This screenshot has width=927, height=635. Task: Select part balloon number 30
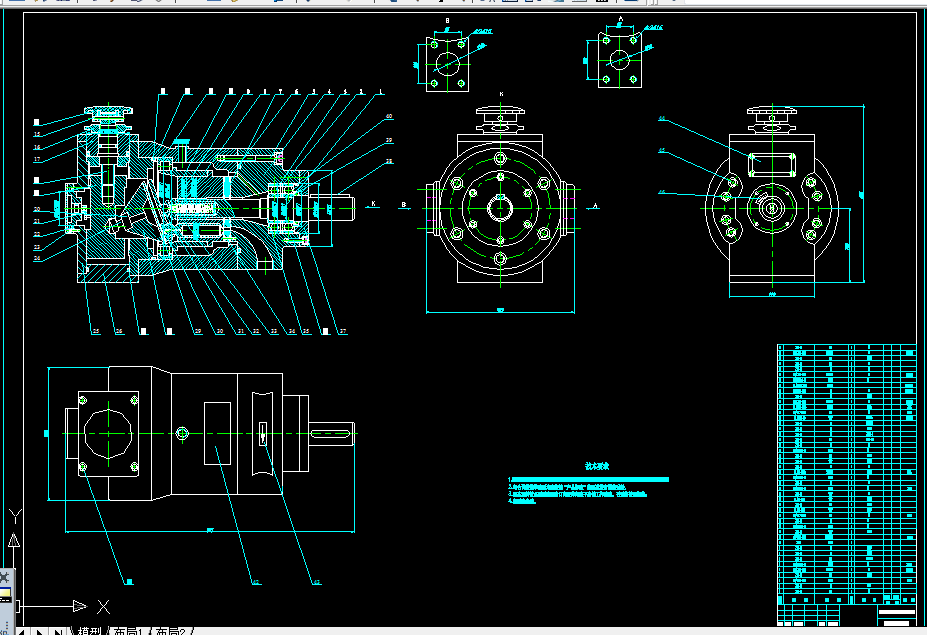pos(219,331)
